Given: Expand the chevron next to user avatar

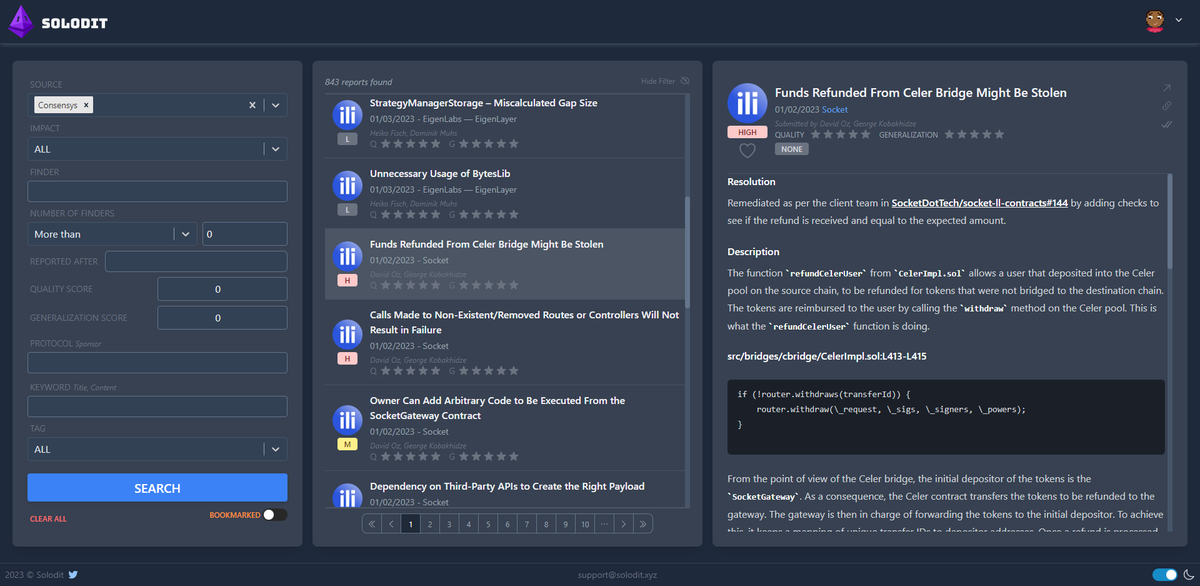Looking at the screenshot, I should (x=1181, y=22).
